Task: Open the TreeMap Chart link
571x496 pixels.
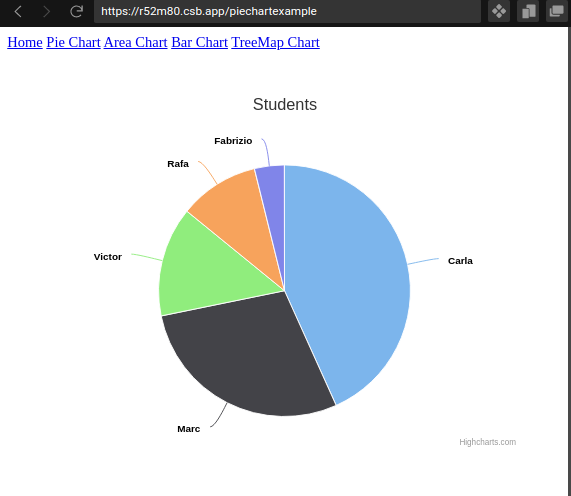Action: point(275,42)
